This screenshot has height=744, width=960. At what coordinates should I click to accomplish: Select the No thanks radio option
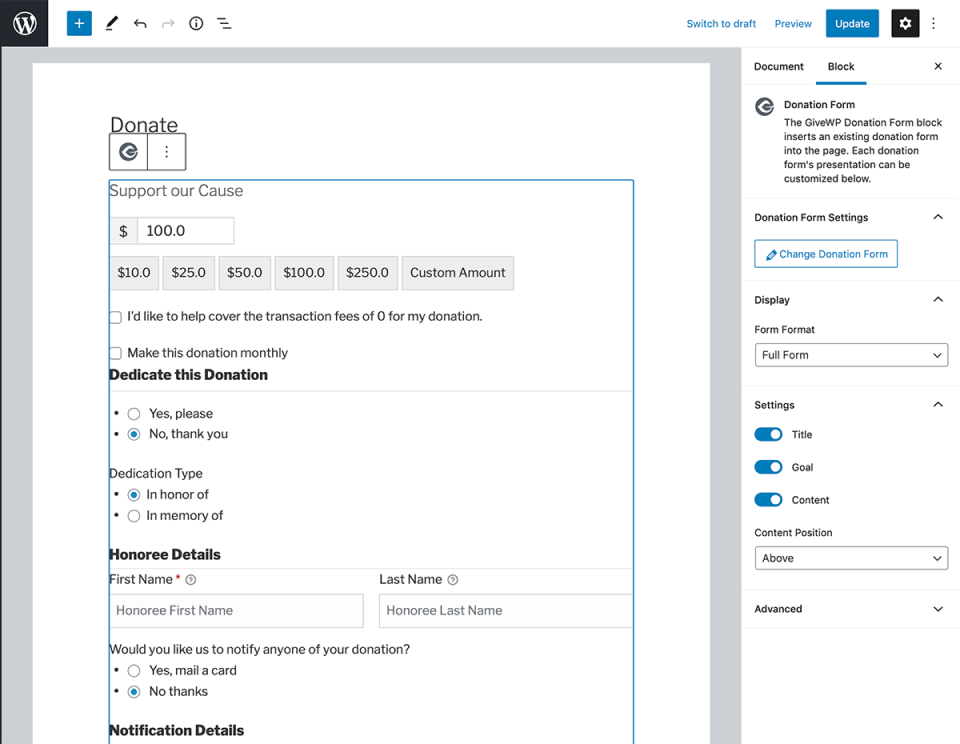pyautogui.click(x=133, y=692)
